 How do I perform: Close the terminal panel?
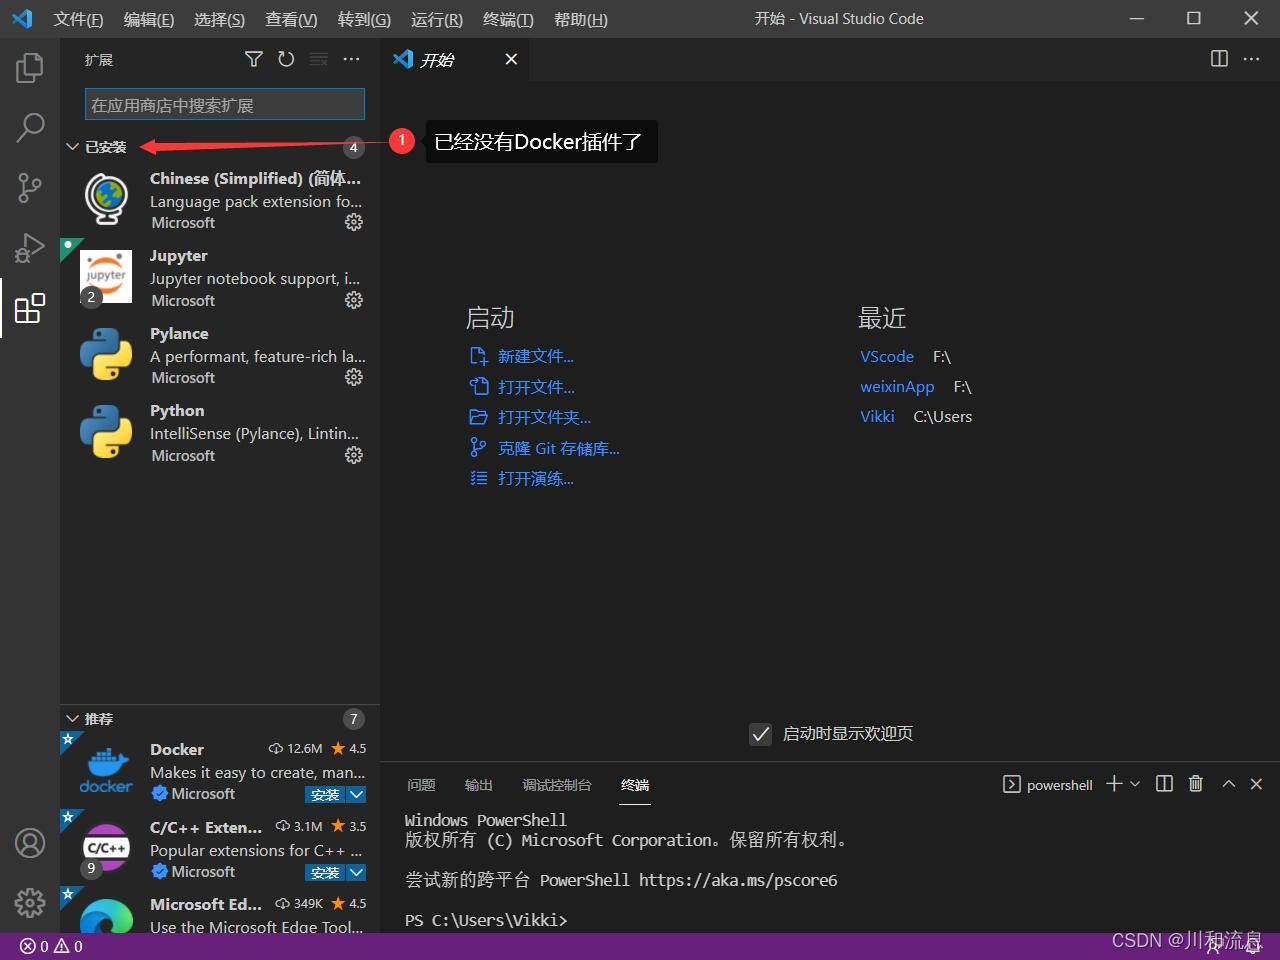point(1257,784)
